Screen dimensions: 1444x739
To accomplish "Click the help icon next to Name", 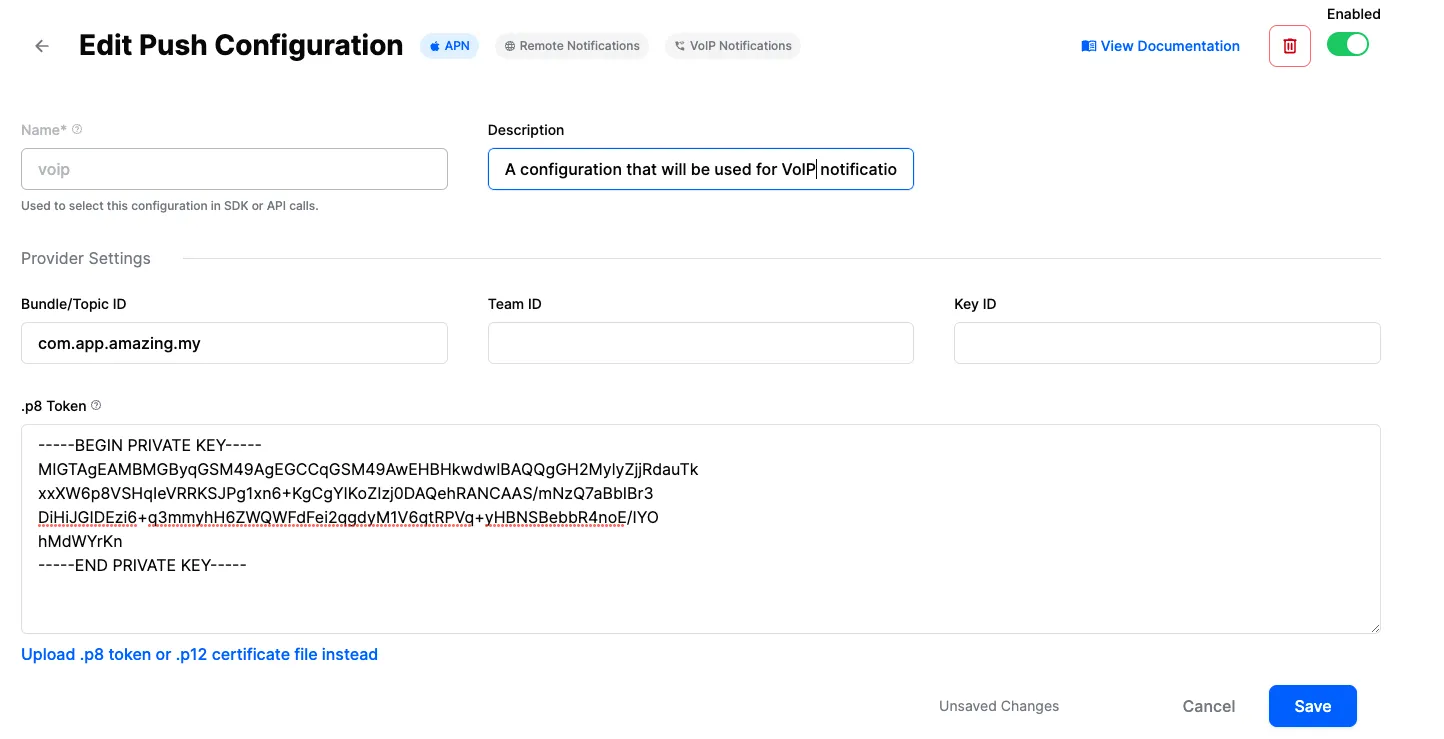I will click(78, 128).
